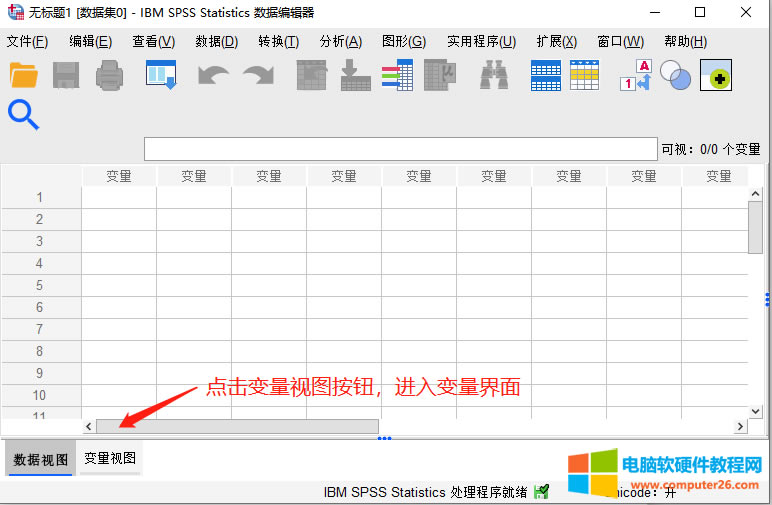Maximize the SPSS data editor window
The height and width of the screenshot is (505, 772).
point(700,12)
